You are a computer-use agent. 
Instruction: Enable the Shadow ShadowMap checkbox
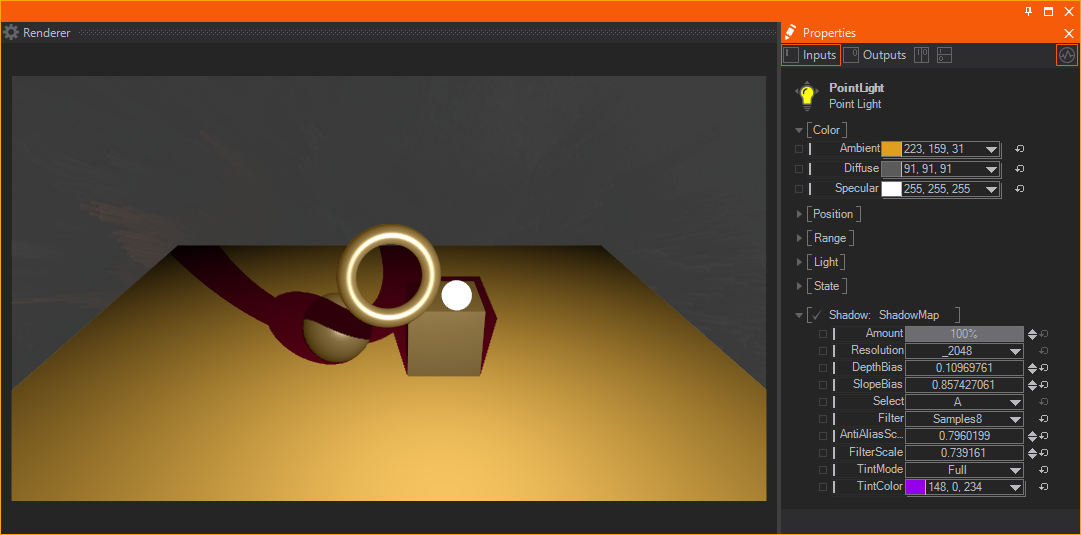pyautogui.click(x=816, y=315)
